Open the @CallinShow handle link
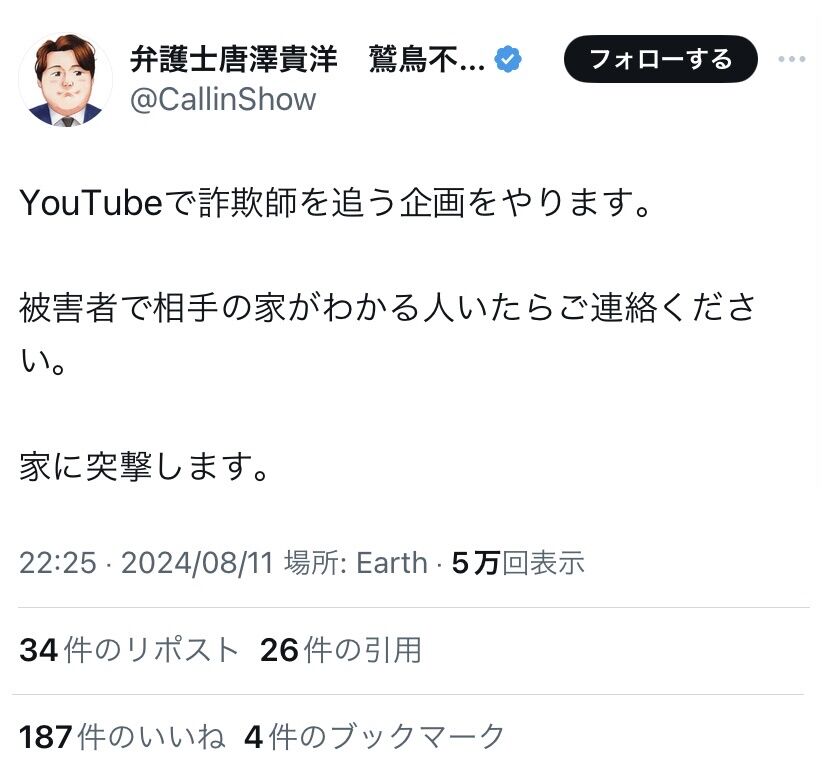828x774 pixels. [223, 99]
